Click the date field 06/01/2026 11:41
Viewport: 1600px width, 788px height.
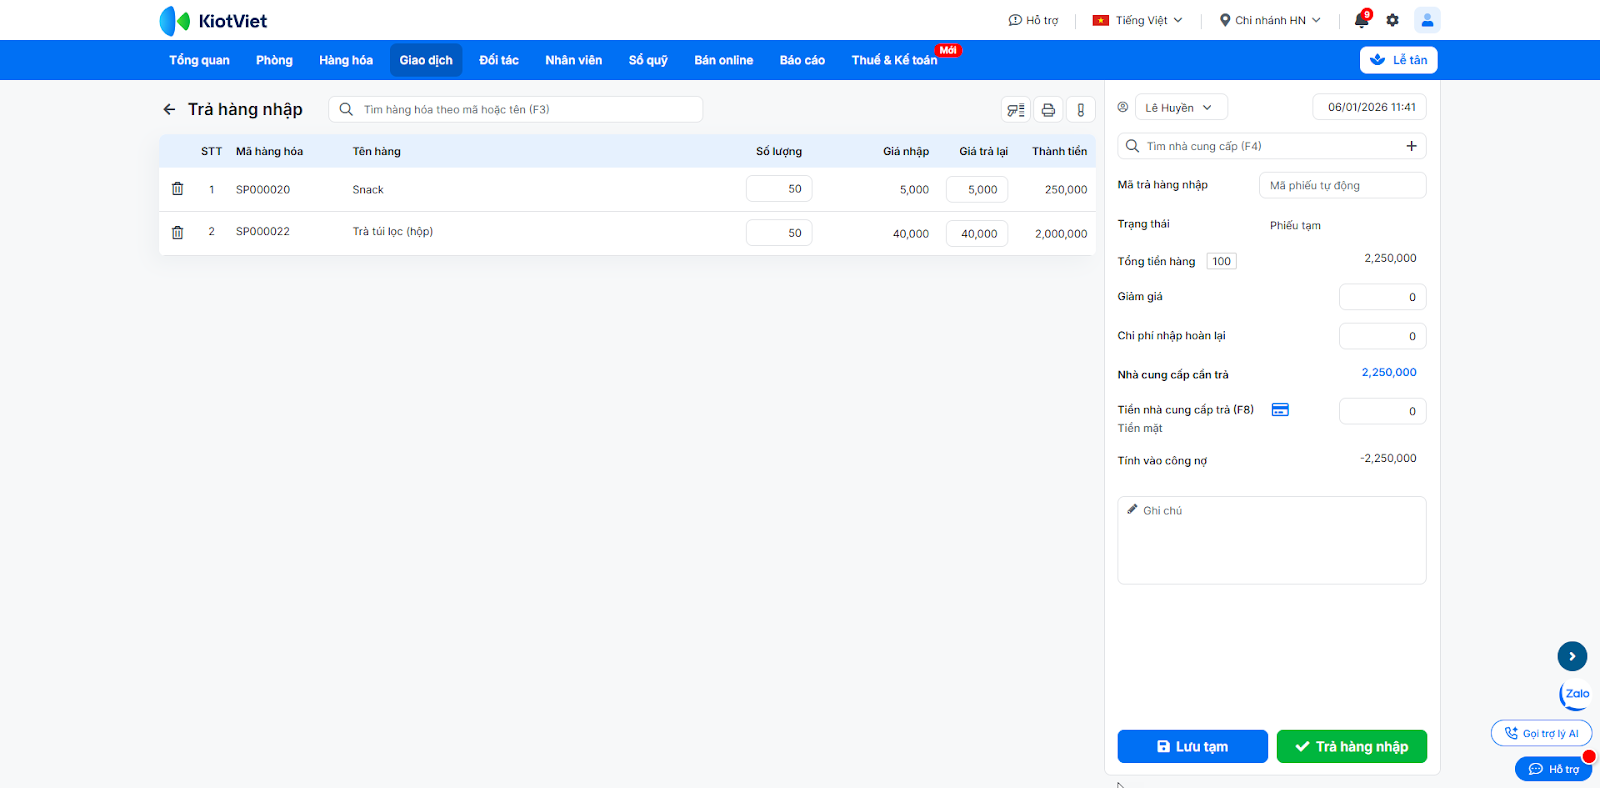tap(1370, 107)
